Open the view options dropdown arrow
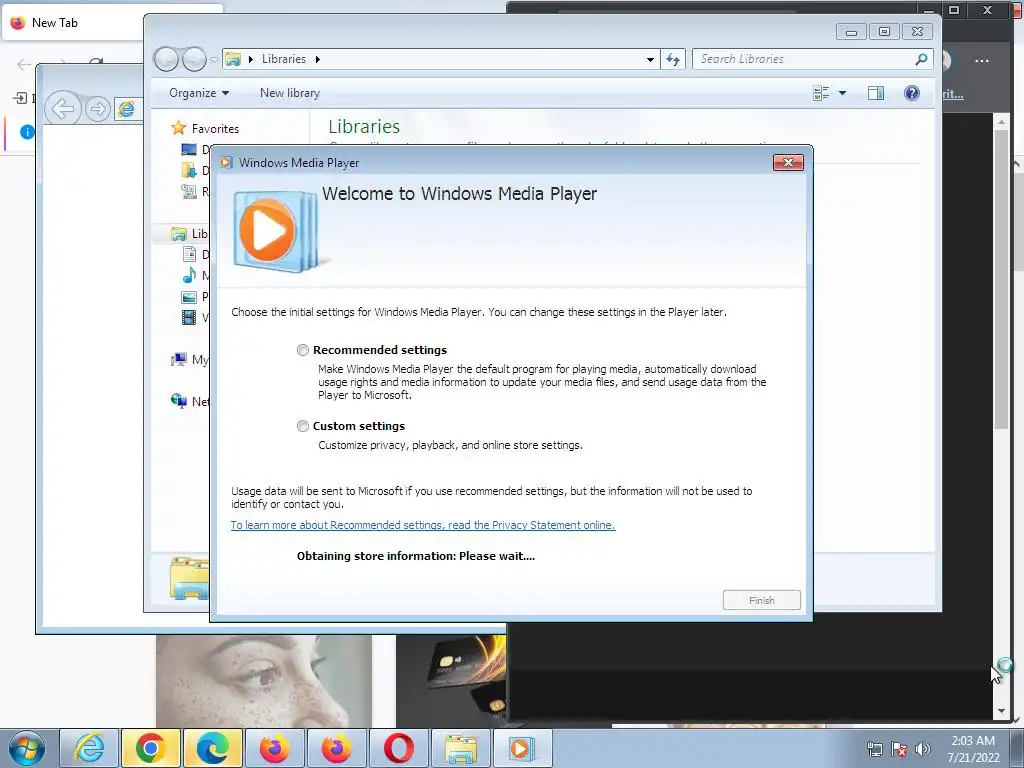Screen dimensions: 1024x768 [x=842, y=93]
